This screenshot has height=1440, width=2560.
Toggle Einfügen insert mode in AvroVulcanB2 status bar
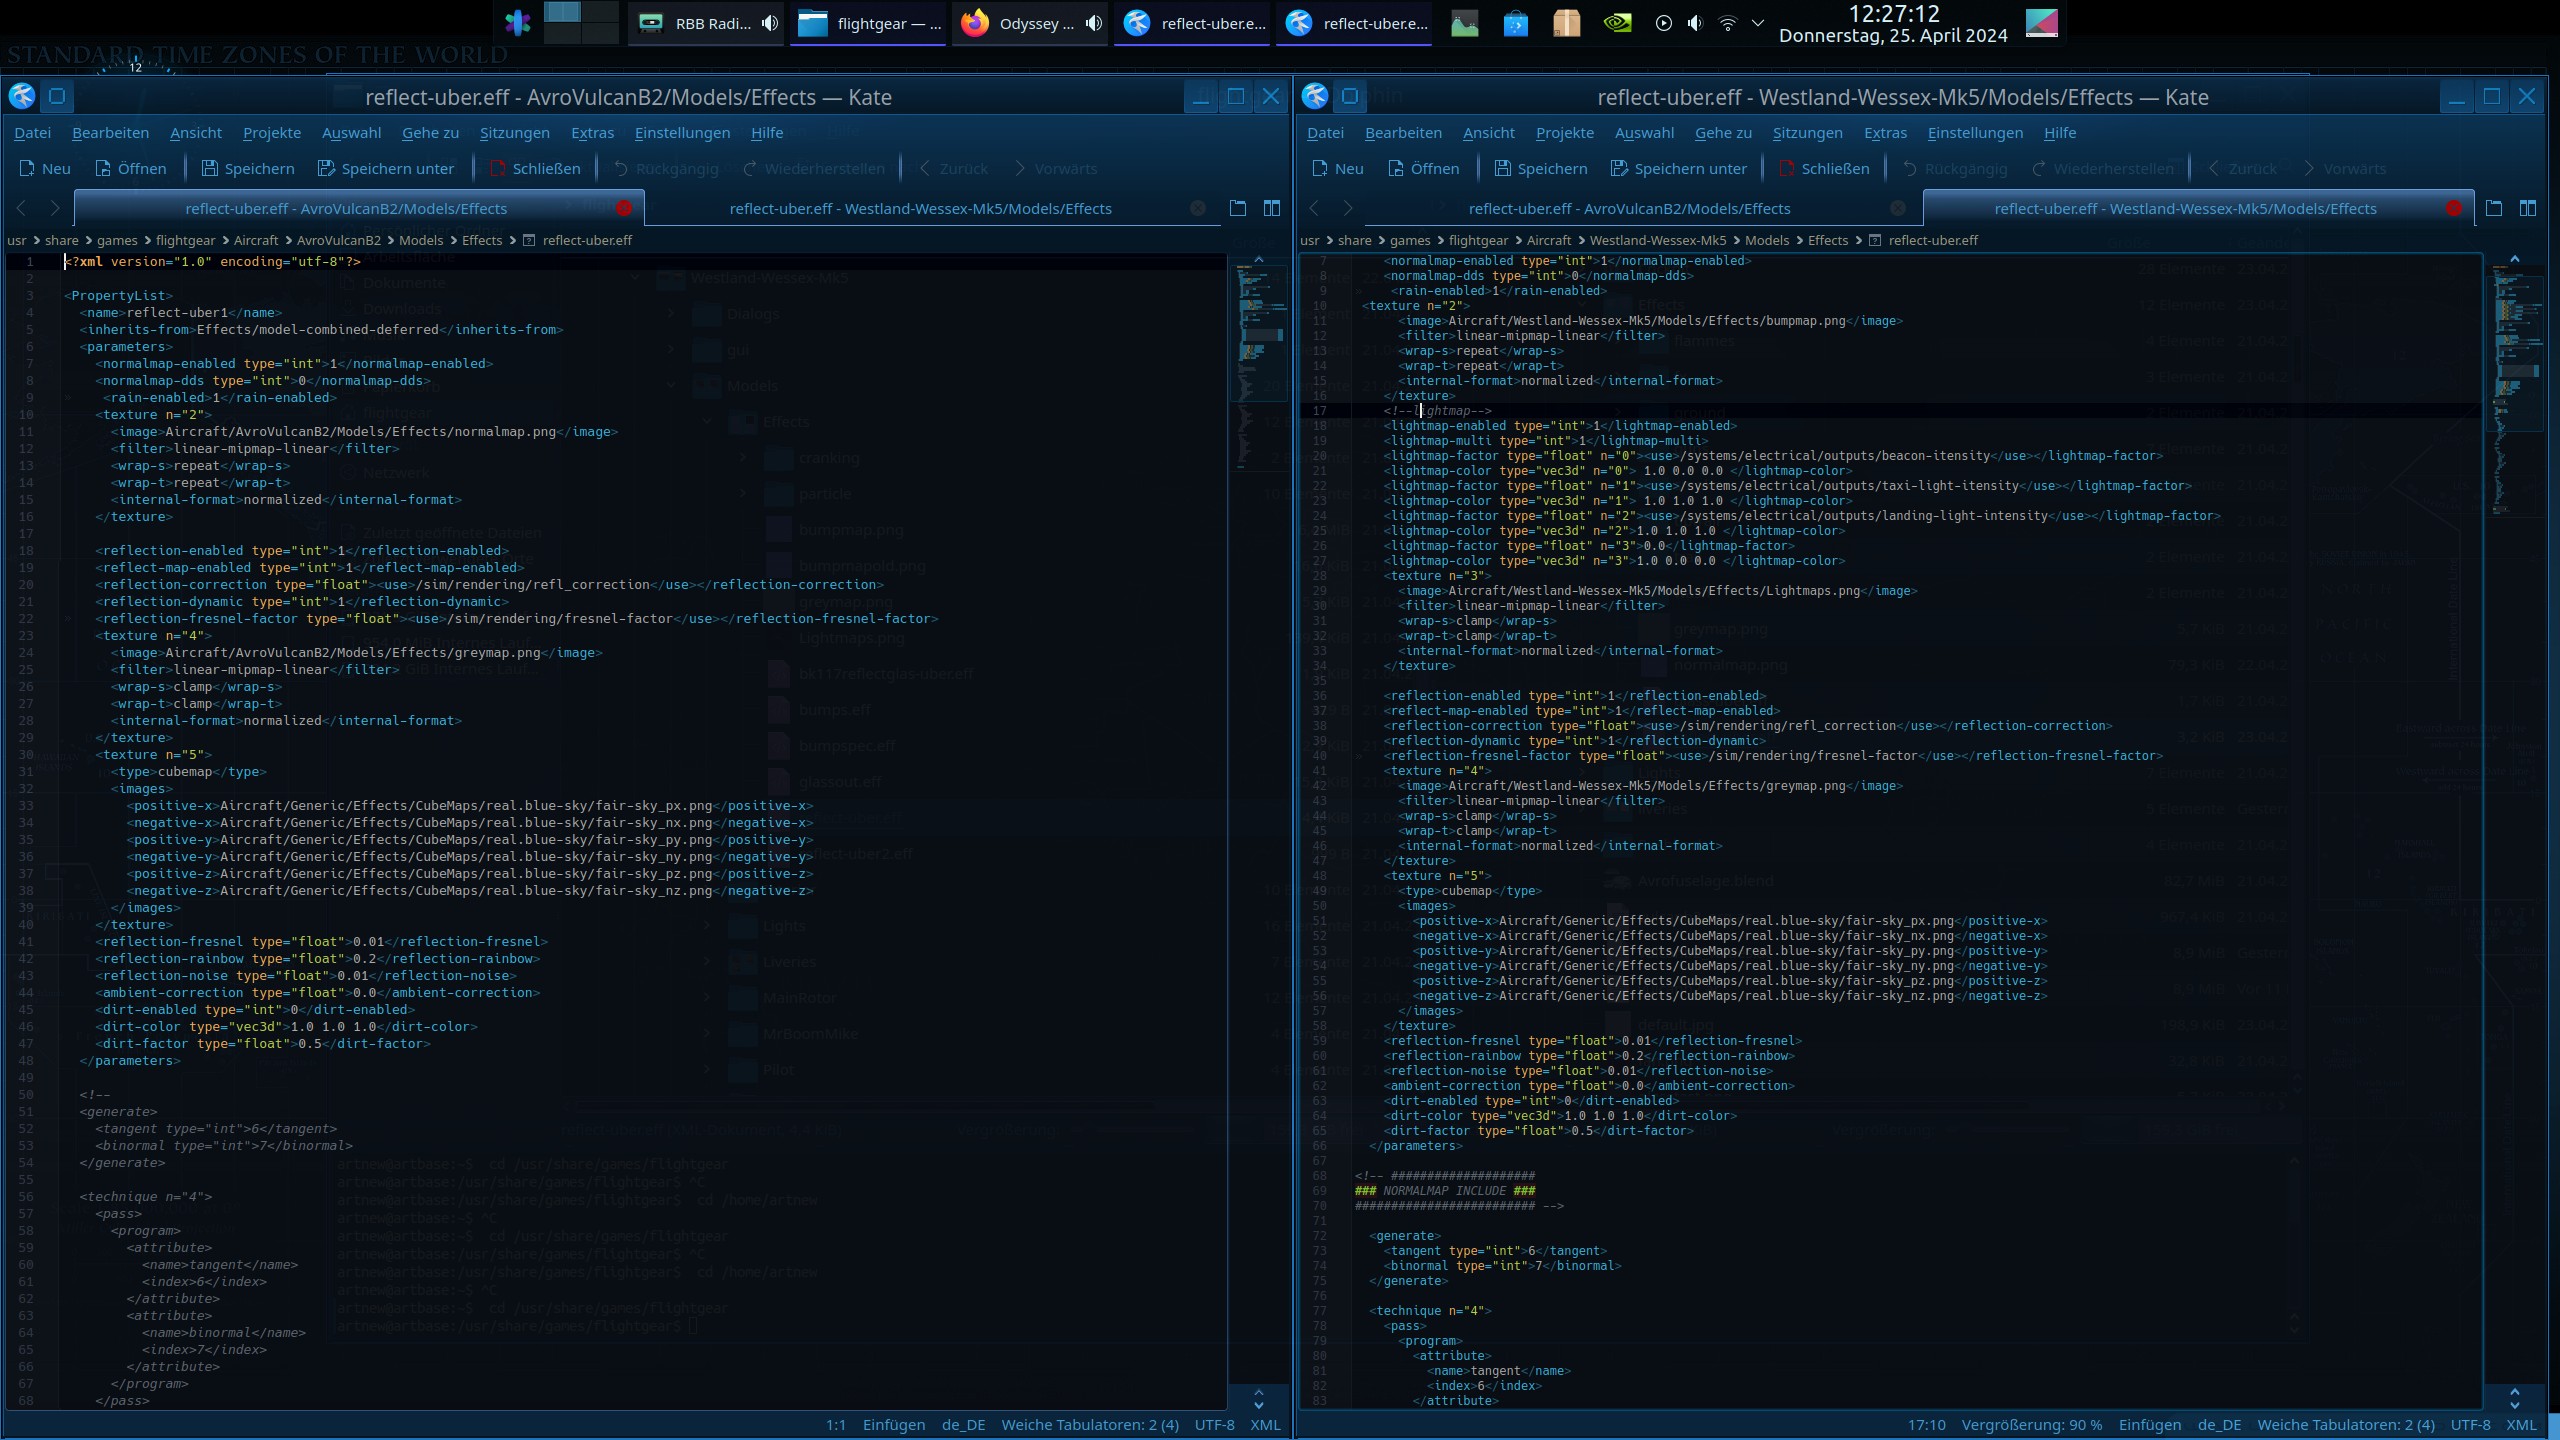894,1425
